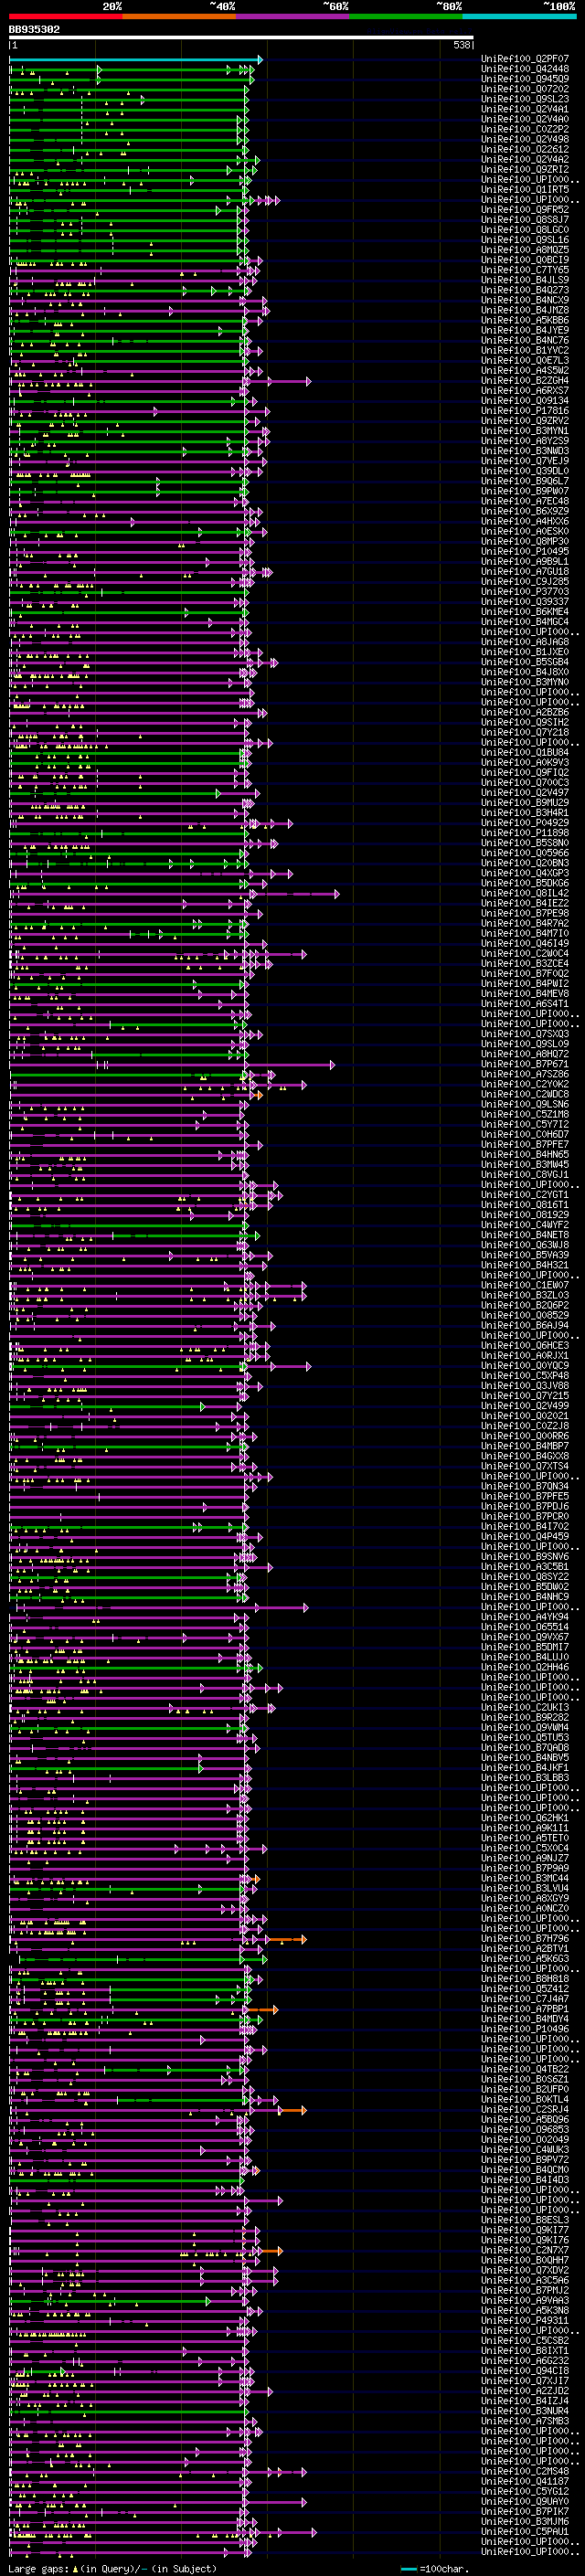This screenshot has height=2576, width=585.
Task: Select the UniRef100_C7TY65 label
Action: click(525, 270)
